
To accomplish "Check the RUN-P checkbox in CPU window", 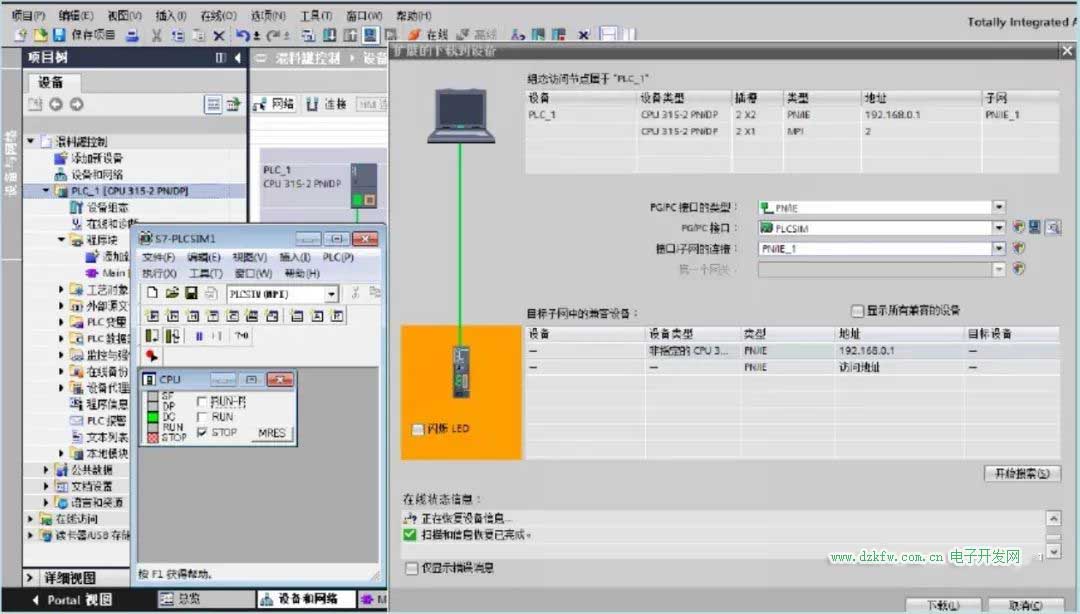I will click(202, 401).
